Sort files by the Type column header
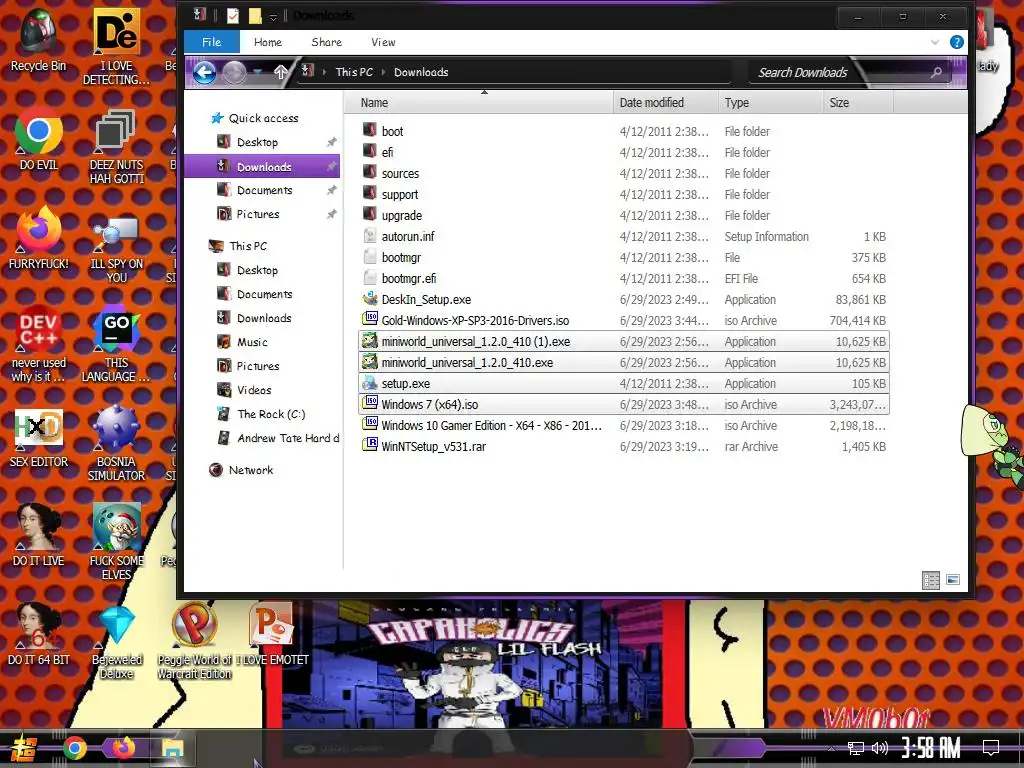Image resolution: width=1024 pixels, height=768 pixels. (x=770, y=103)
